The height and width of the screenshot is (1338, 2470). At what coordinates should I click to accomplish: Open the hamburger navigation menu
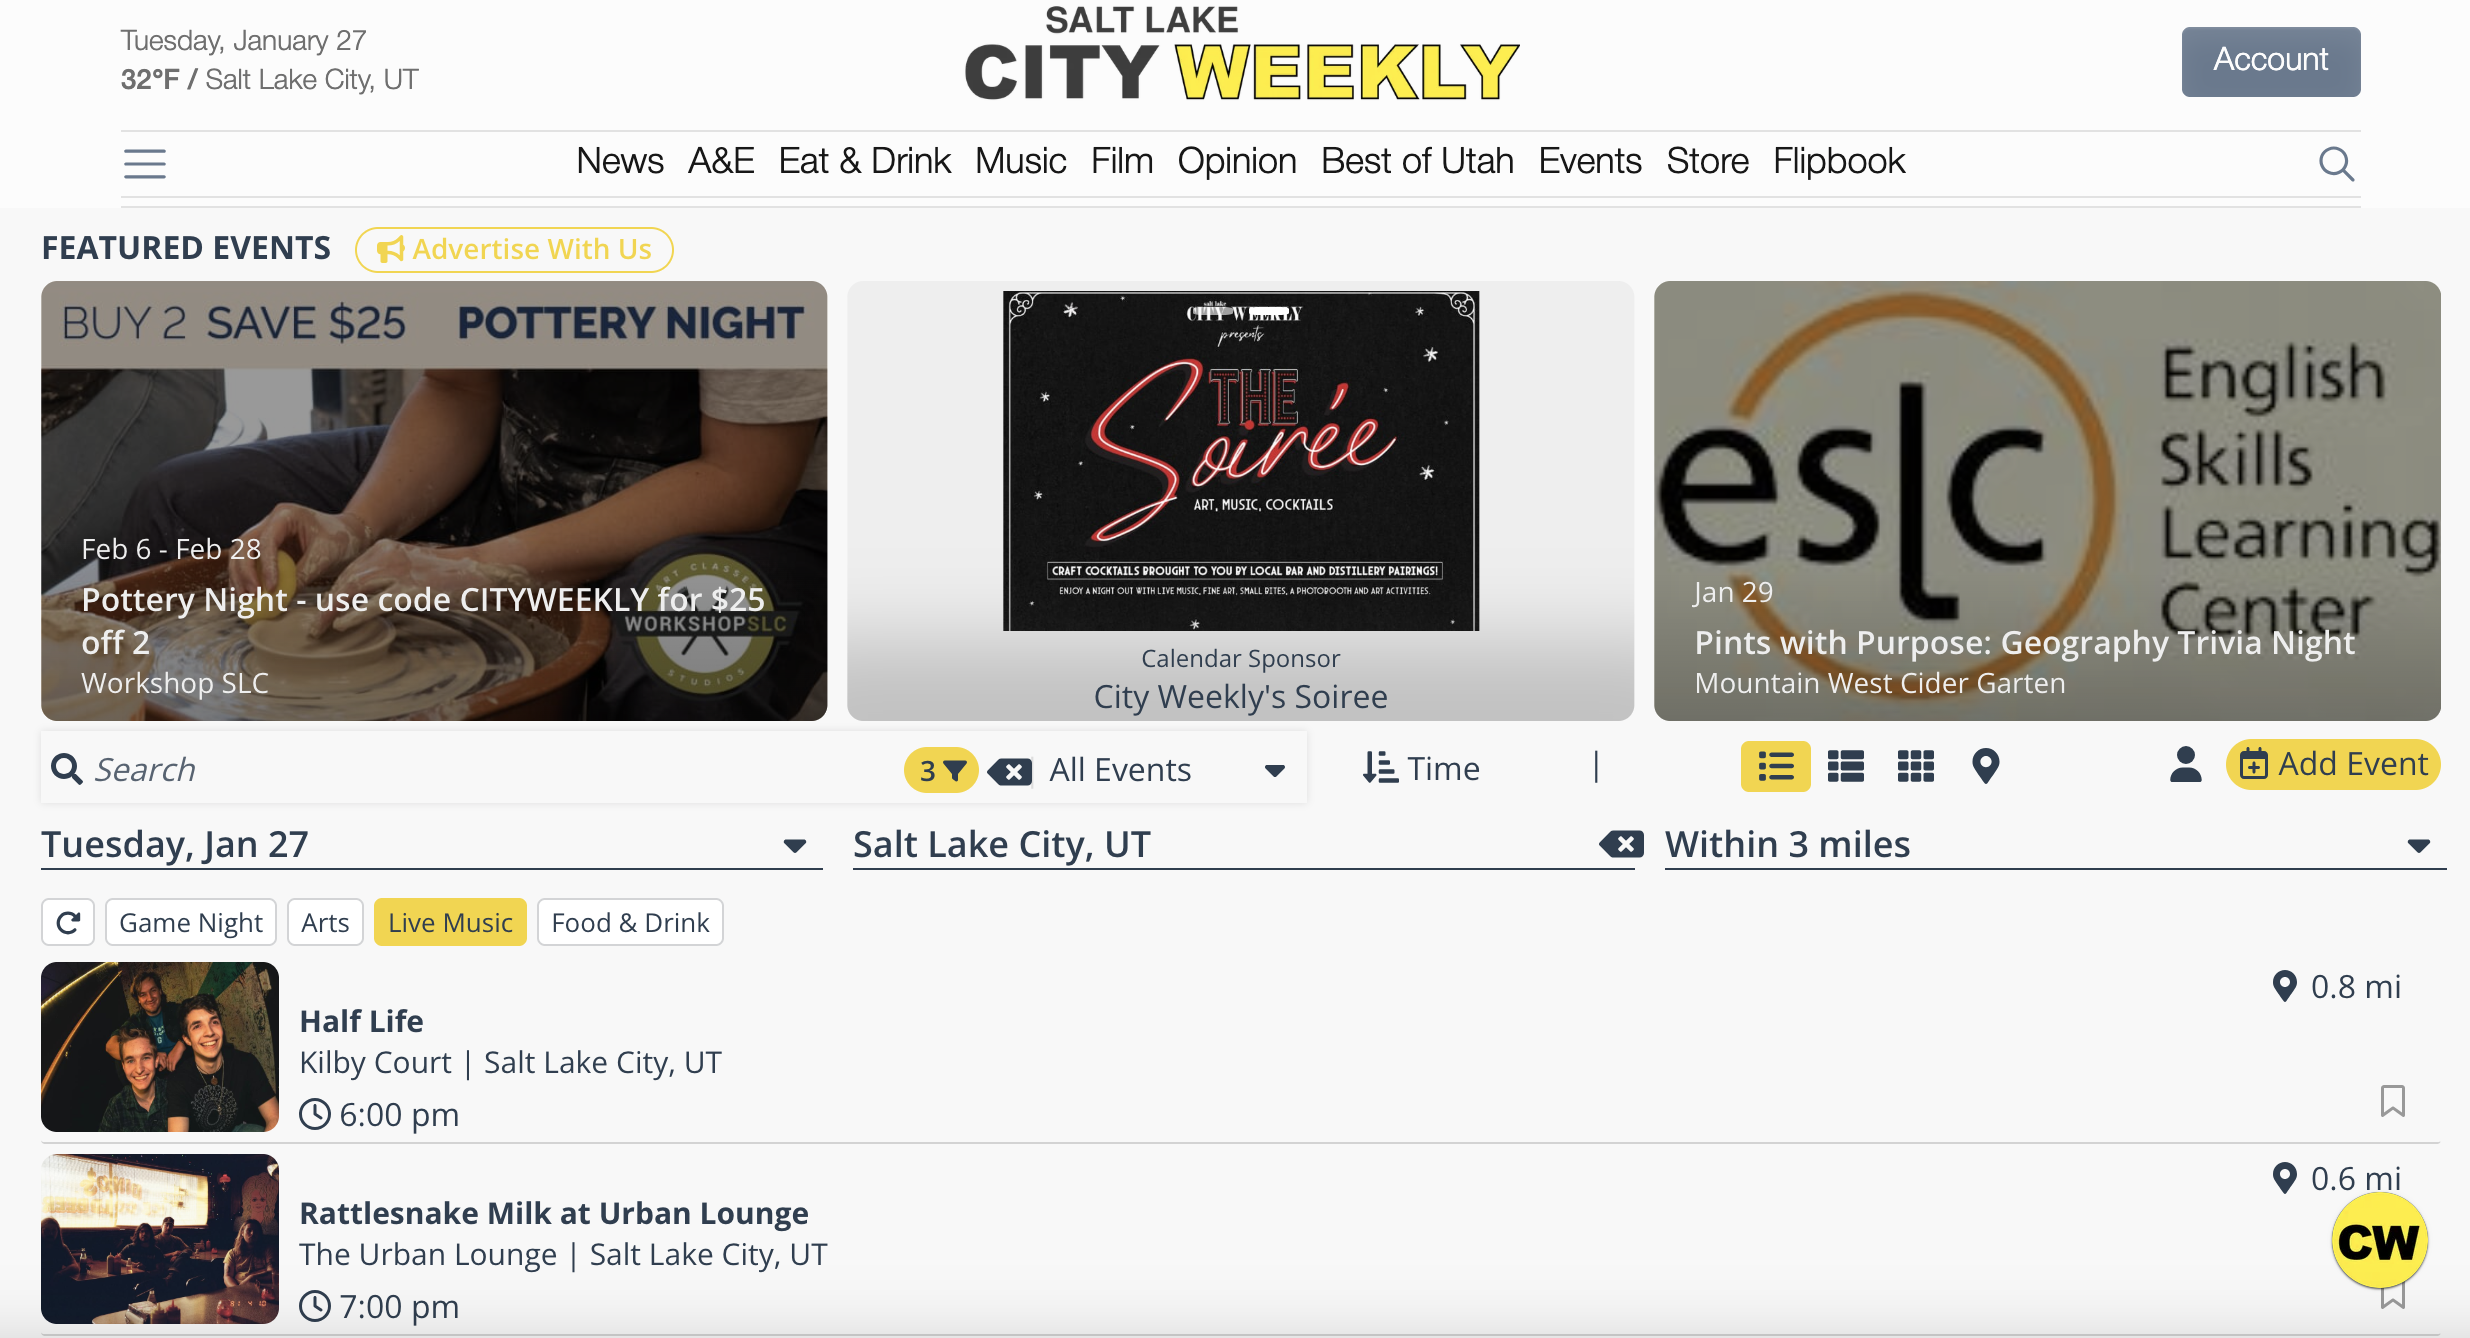(145, 163)
